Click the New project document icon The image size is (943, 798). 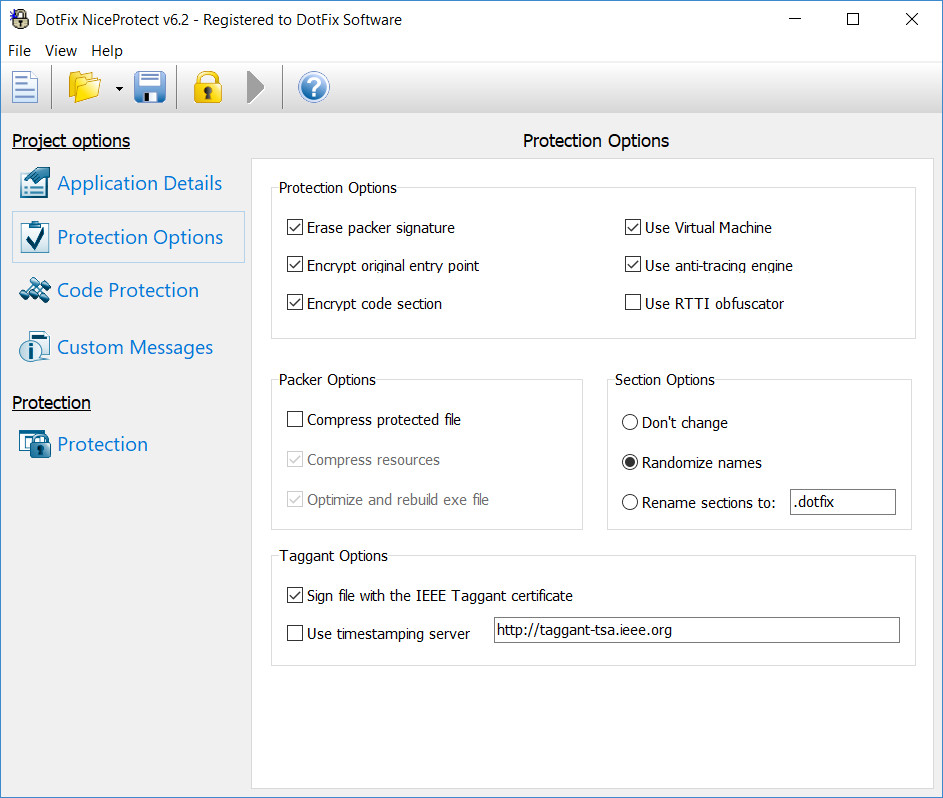(x=25, y=87)
